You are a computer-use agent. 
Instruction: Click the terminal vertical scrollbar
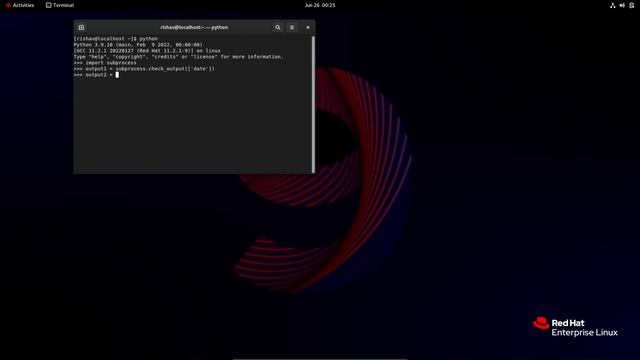pyautogui.click(x=313, y=104)
